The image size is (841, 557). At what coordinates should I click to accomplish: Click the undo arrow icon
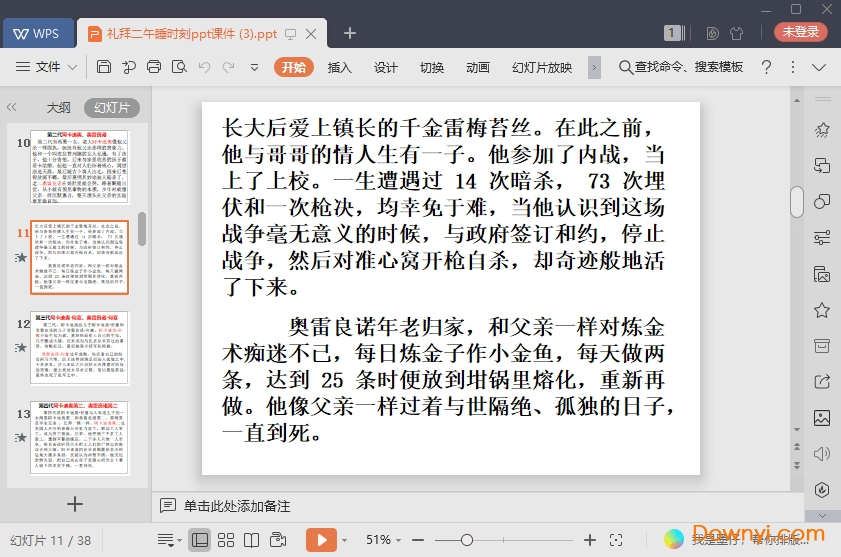click(x=204, y=67)
